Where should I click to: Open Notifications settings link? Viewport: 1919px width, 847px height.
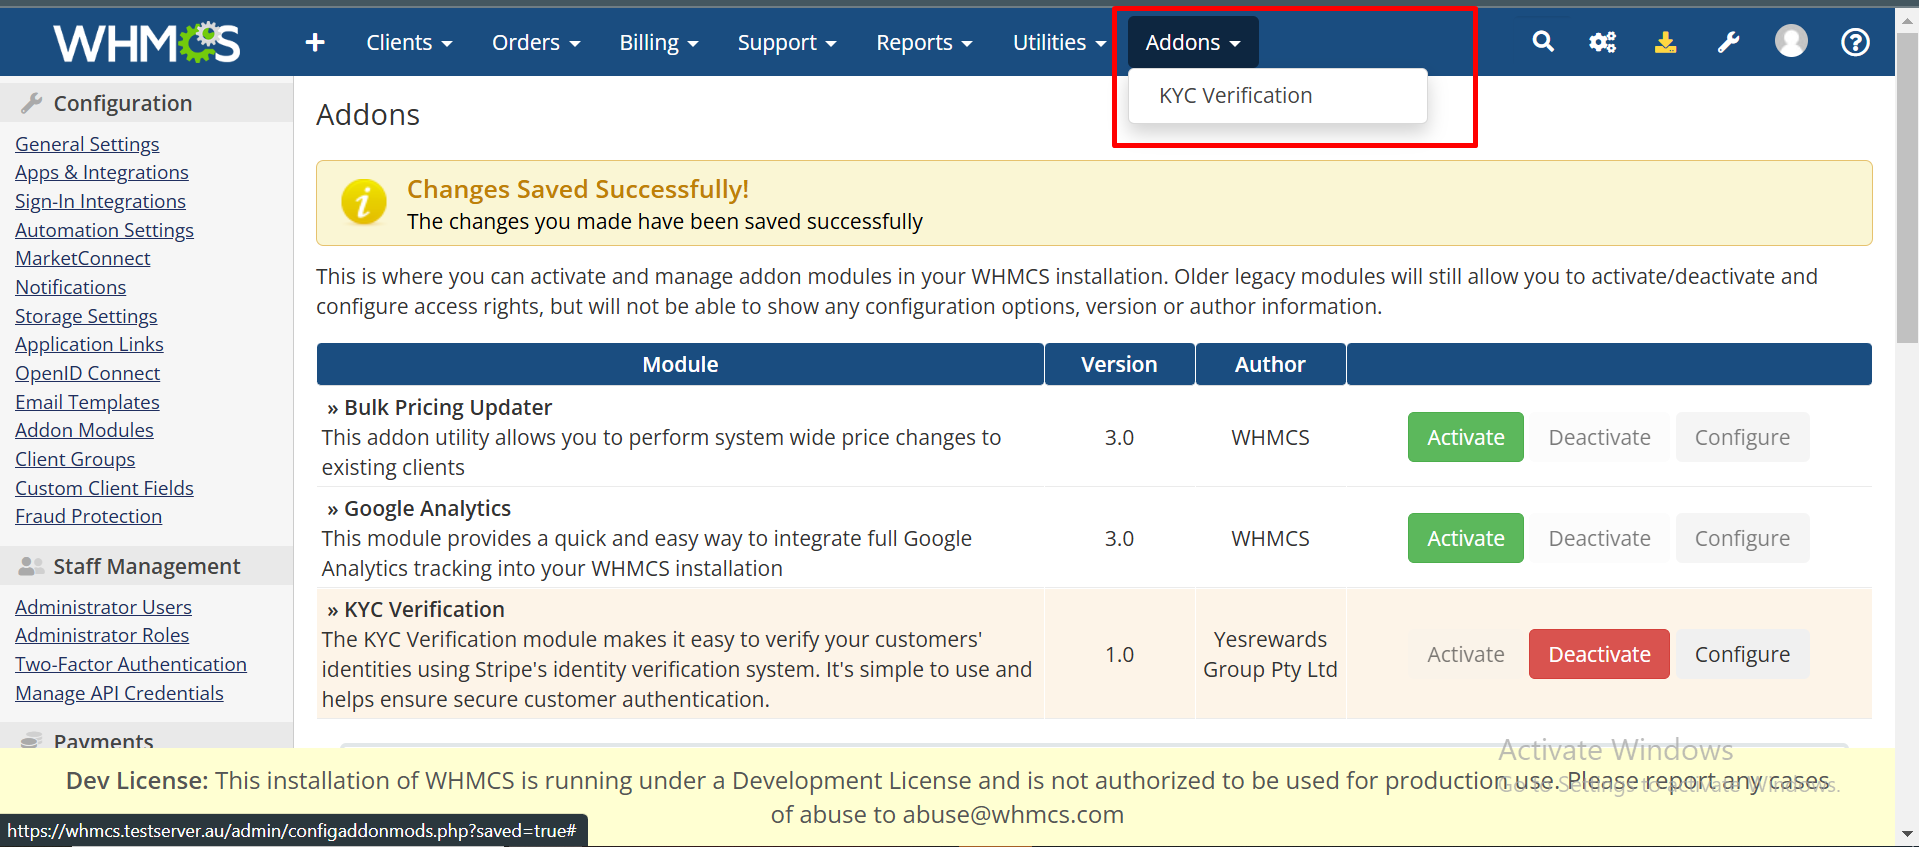coord(70,287)
